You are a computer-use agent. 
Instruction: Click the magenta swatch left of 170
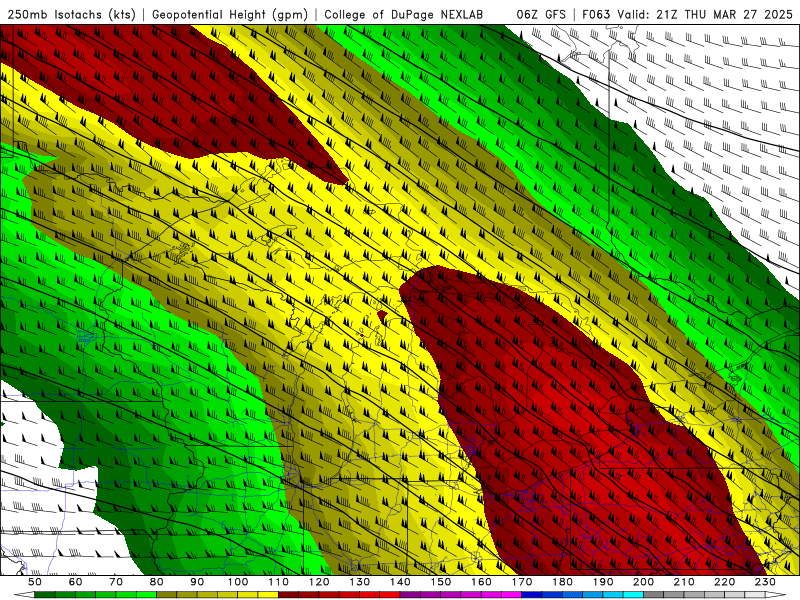click(x=511, y=595)
